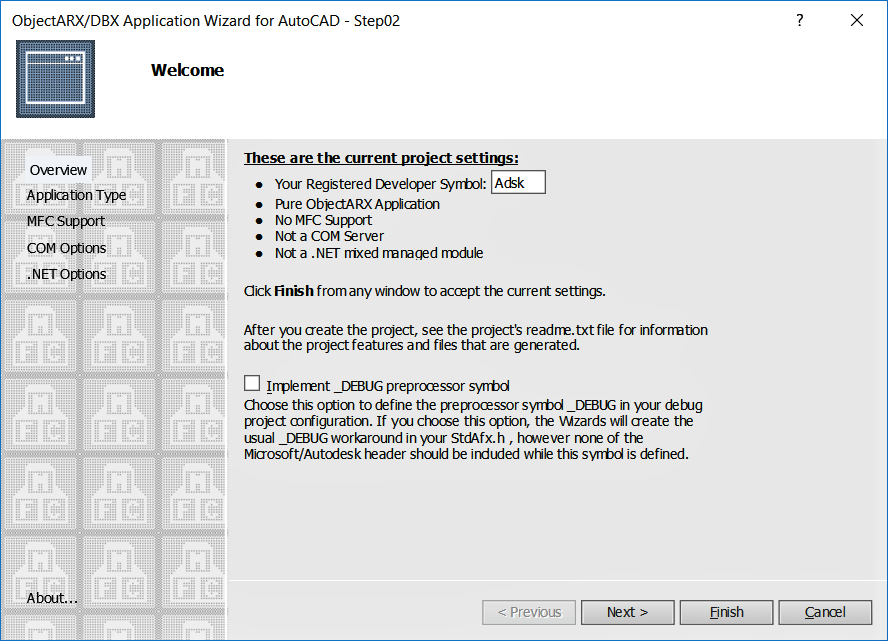888x641 pixels.
Task: Cancel the wizard with the Cancel button
Action: point(825,612)
